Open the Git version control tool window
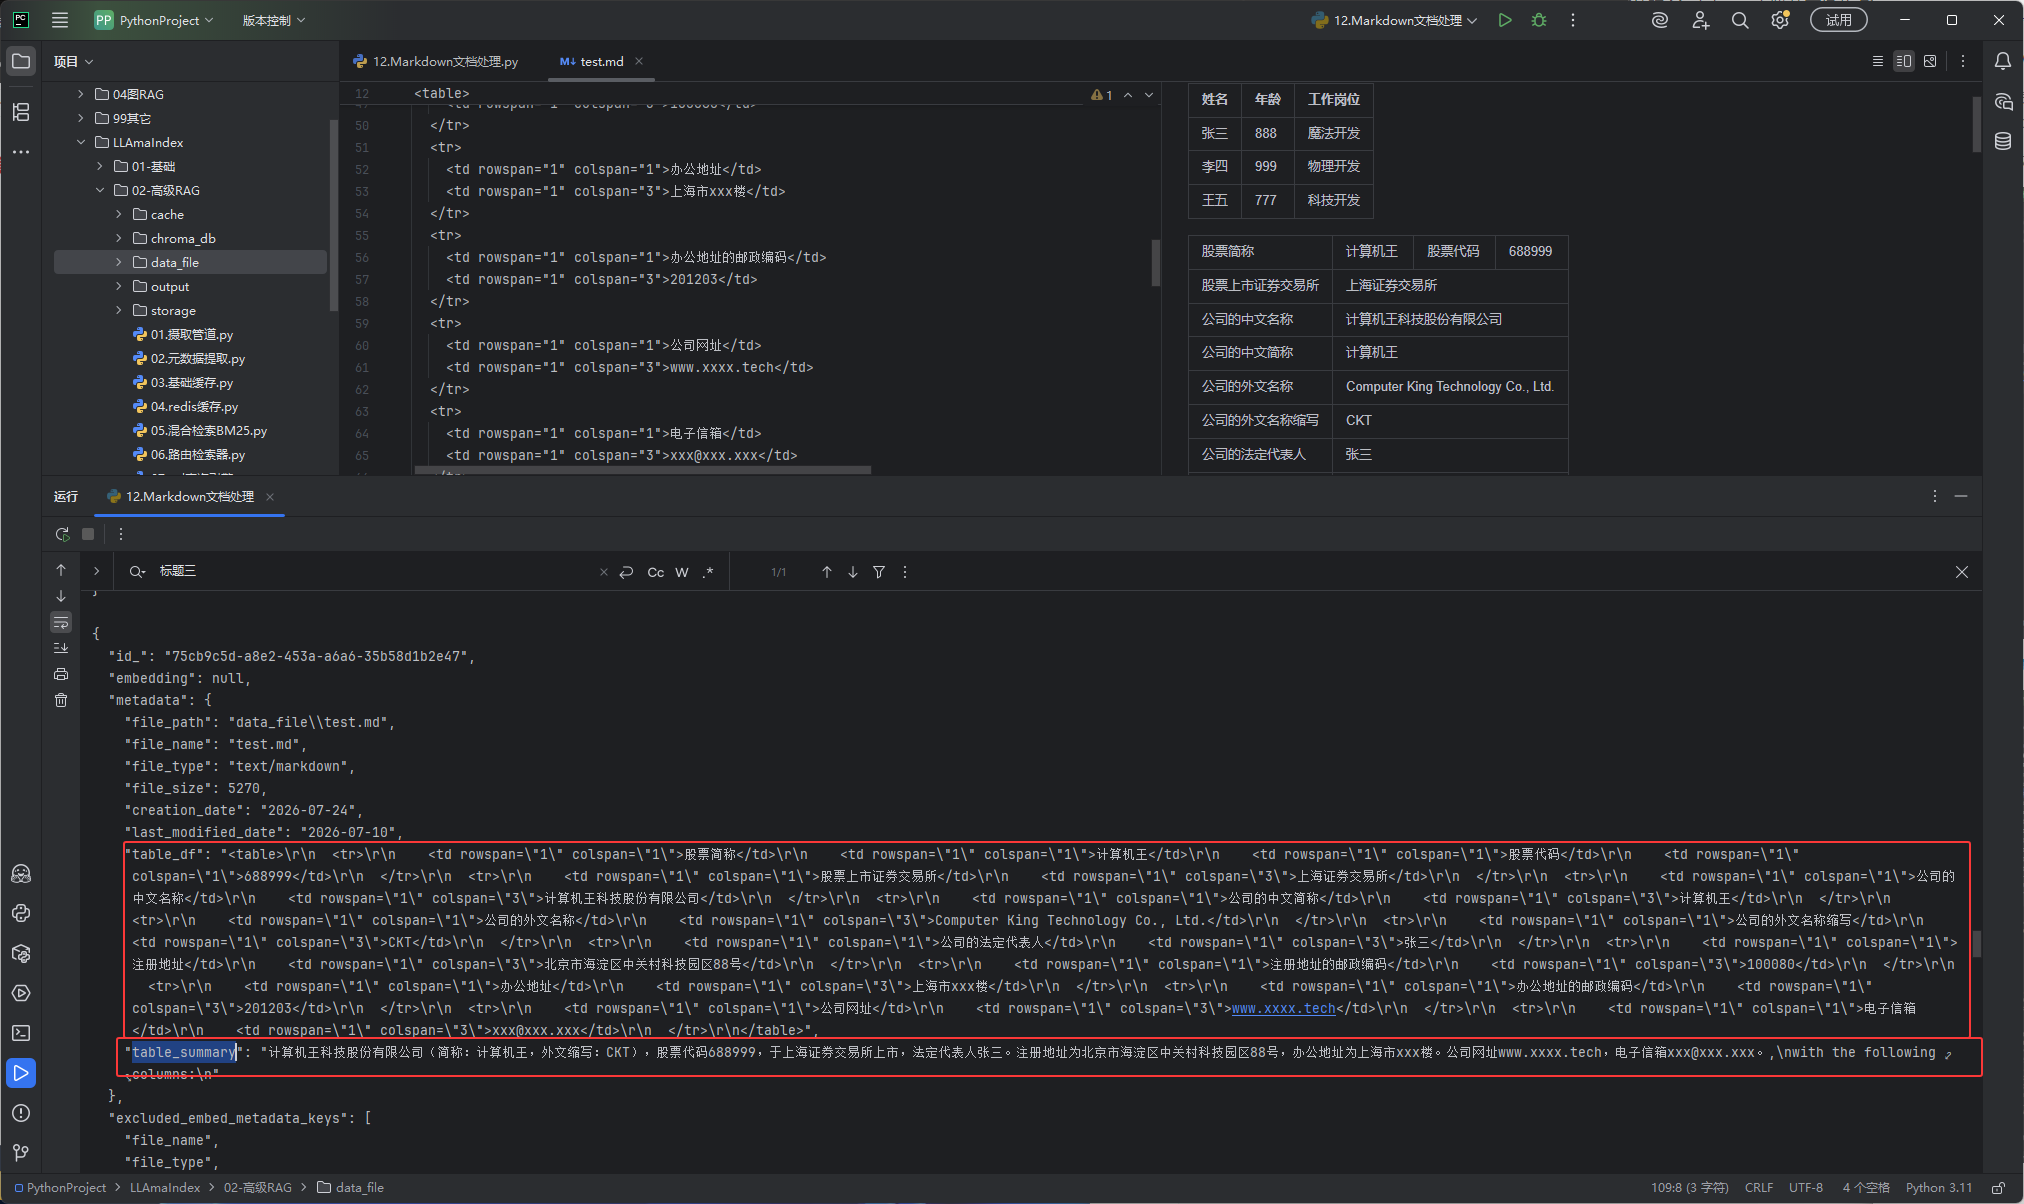Screen dimensions: 2024x1204 [x=21, y=1153]
